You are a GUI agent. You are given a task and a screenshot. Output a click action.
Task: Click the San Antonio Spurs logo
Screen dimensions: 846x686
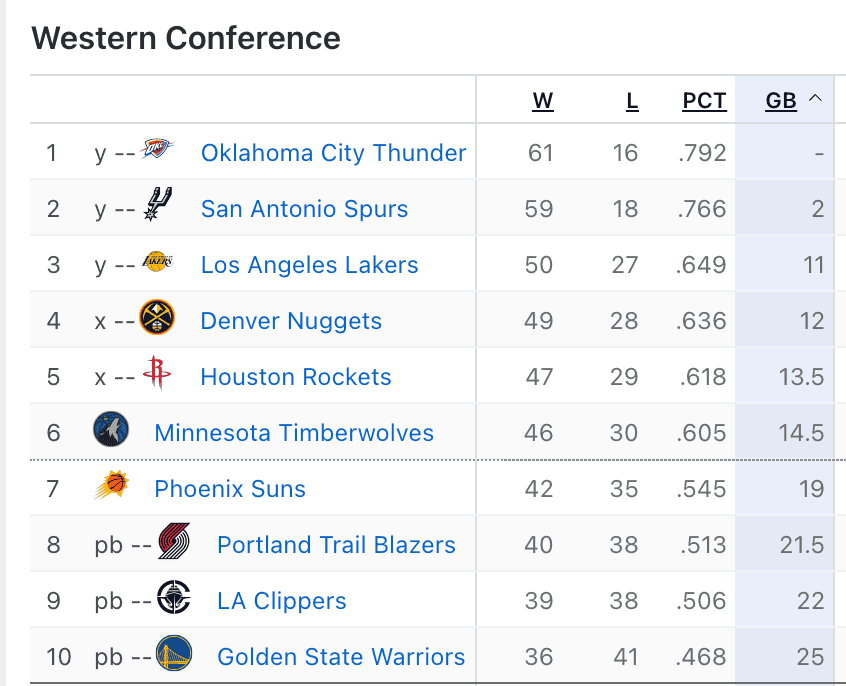coord(158,206)
